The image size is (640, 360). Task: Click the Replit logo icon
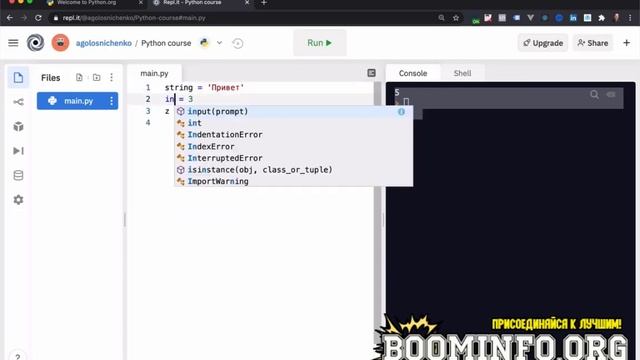36,43
